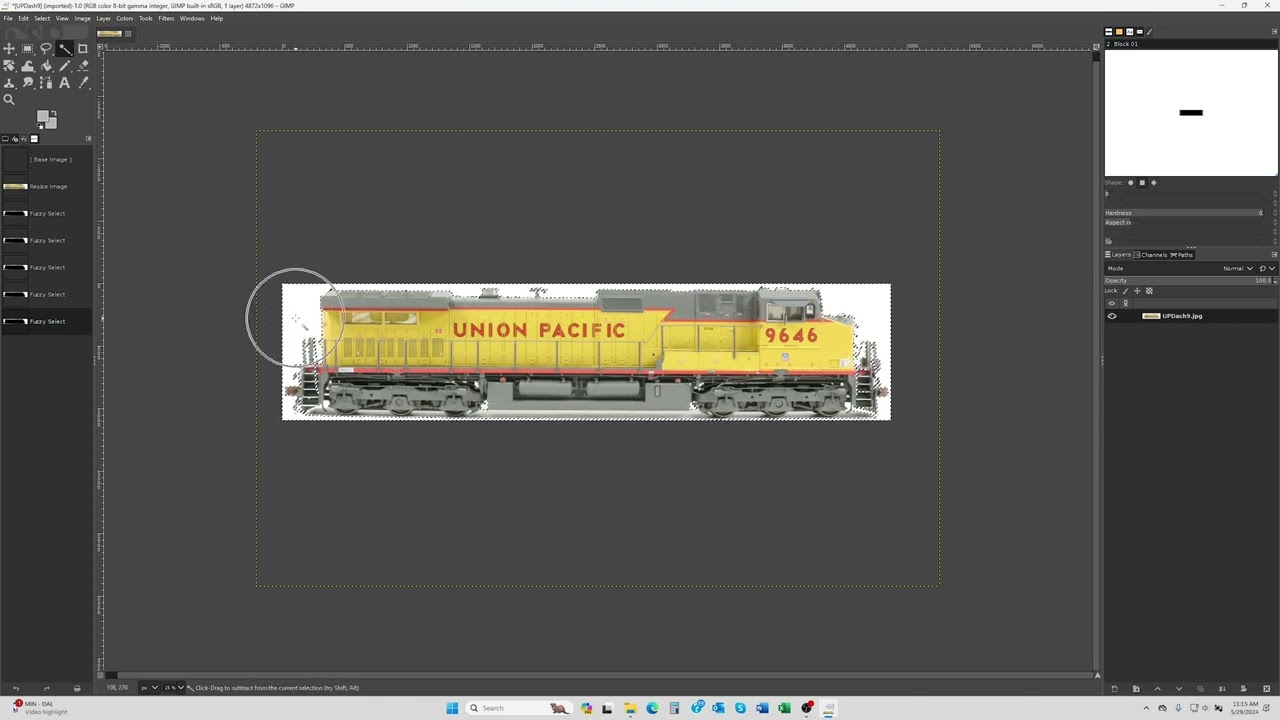The width and height of the screenshot is (1280, 720).
Task: Select the Eraser tool
Action: pyautogui.click(x=83, y=66)
